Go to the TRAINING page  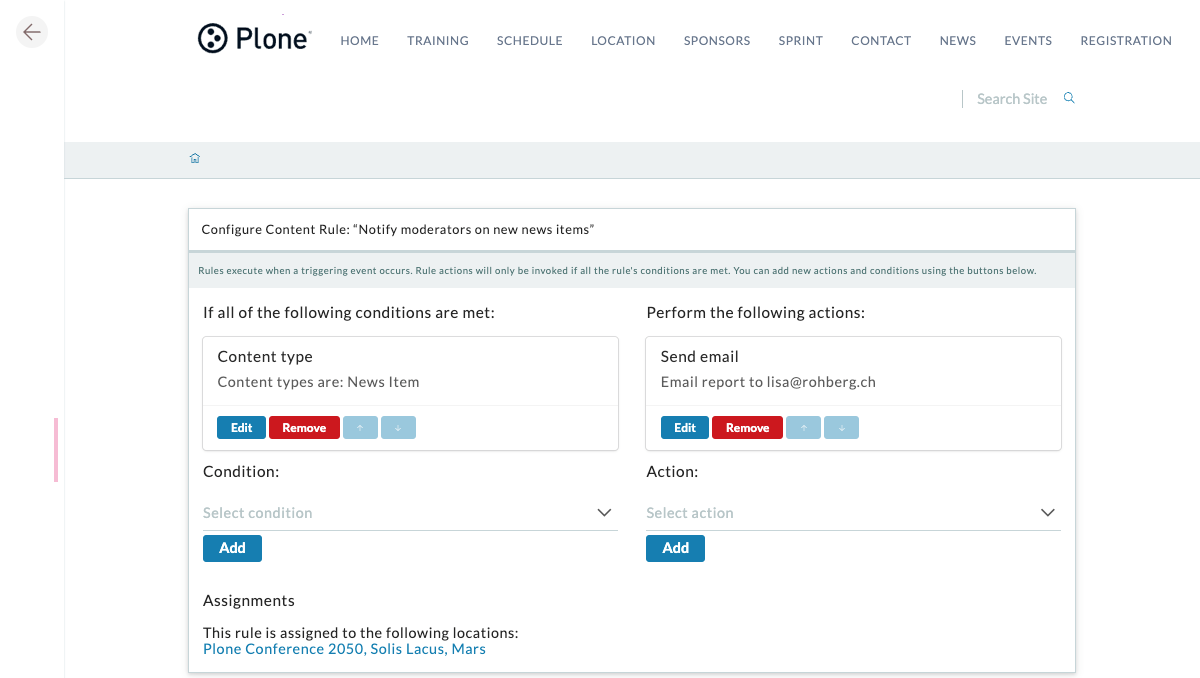438,41
